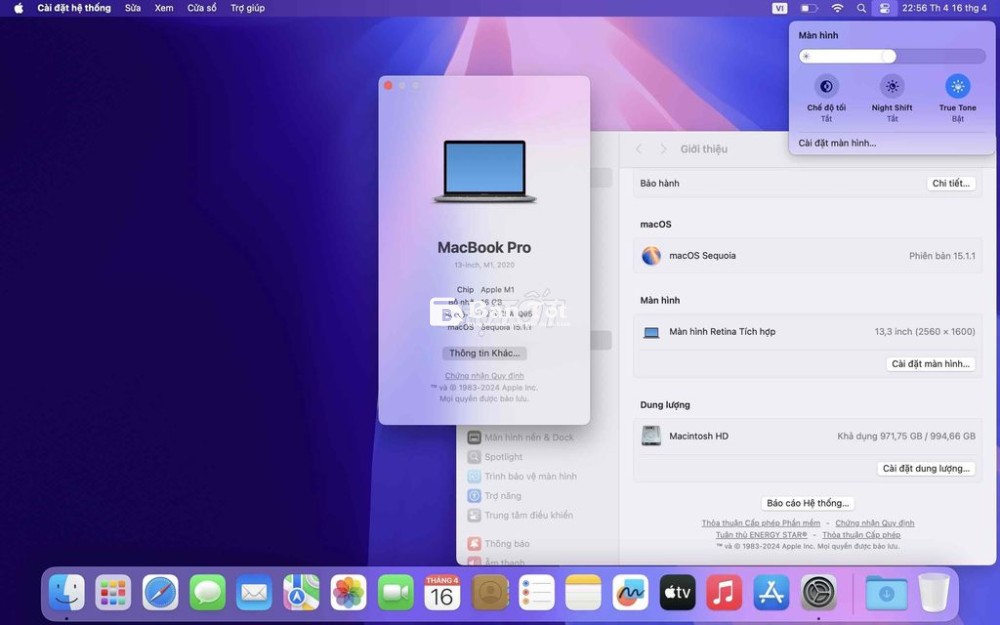This screenshot has width=1000, height=625.
Task: Click the macOS Sequoia row
Action: pos(807,256)
